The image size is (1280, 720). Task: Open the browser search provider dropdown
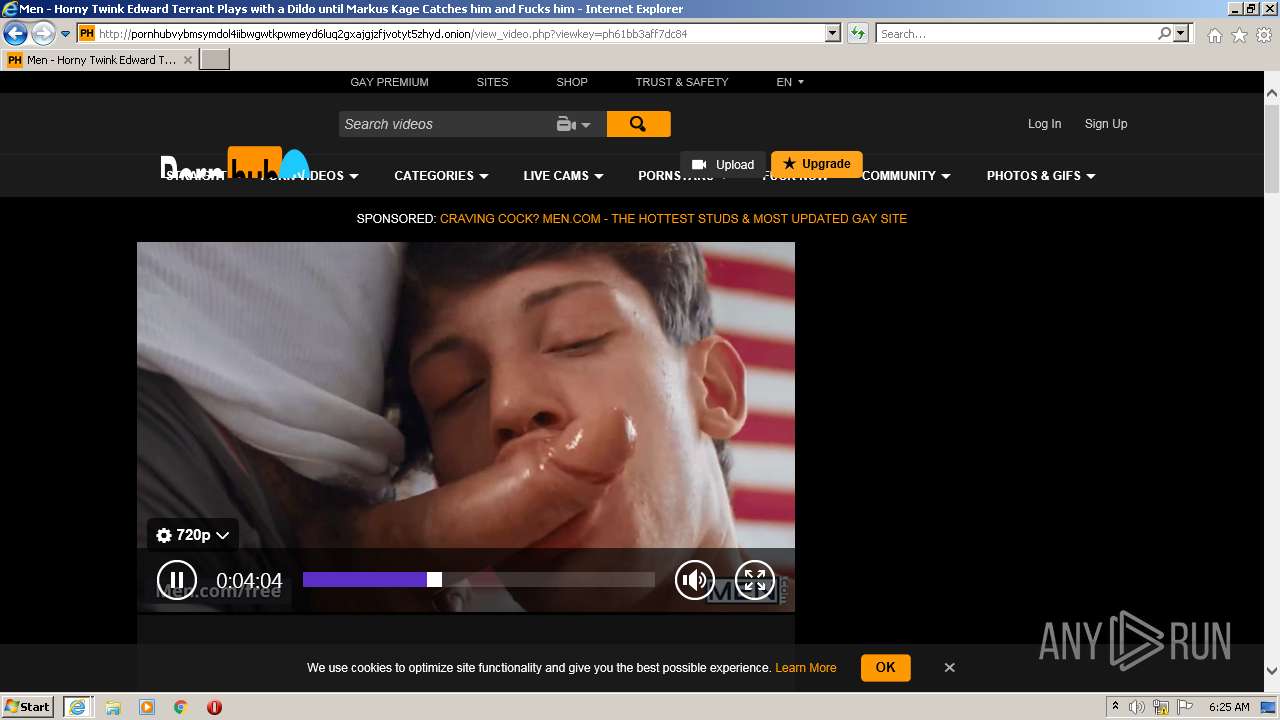pyautogui.click(x=1181, y=33)
